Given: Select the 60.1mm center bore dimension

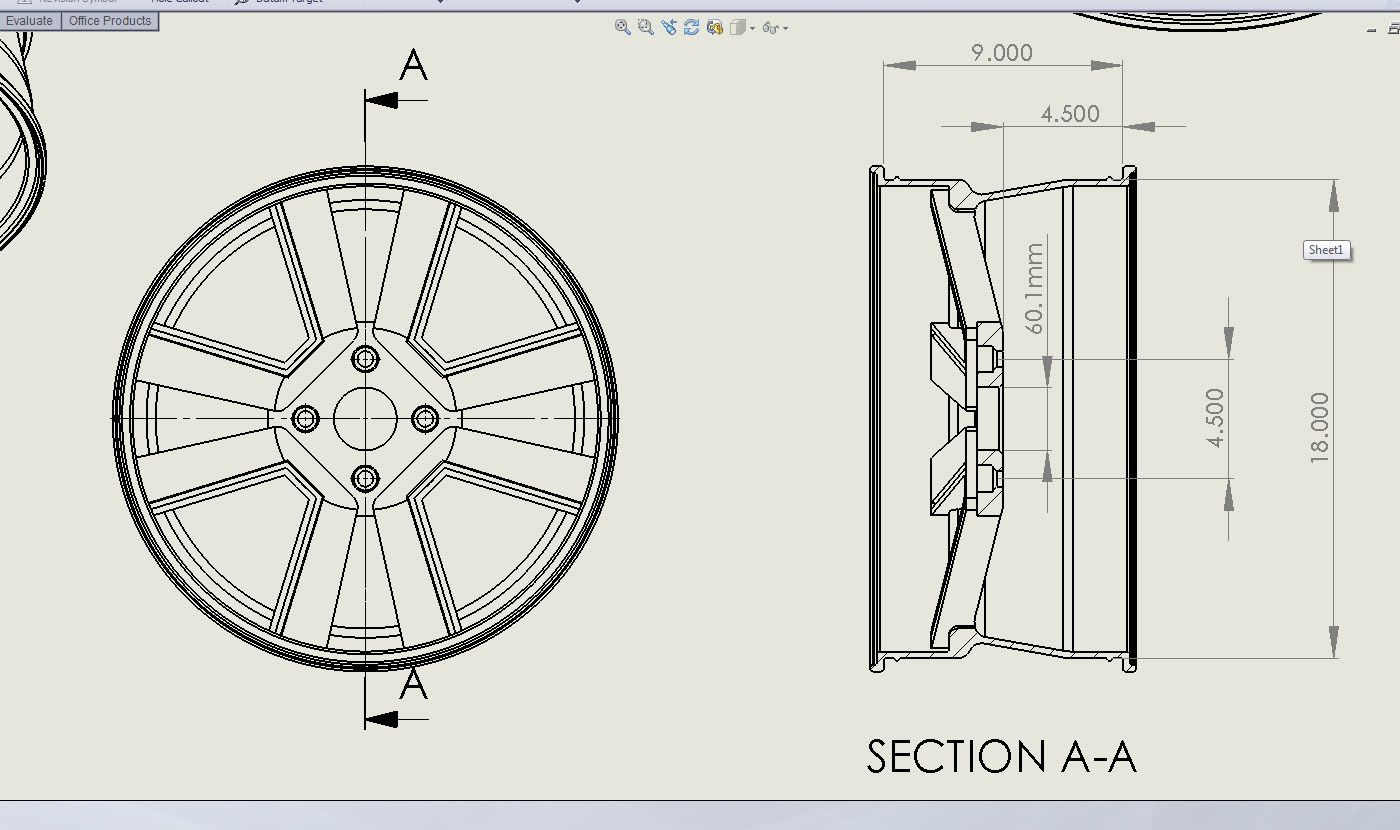Looking at the screenshot, I should [1034, 288].
